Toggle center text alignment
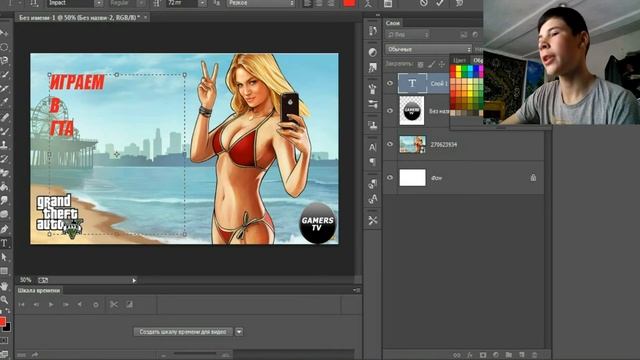The height and width of the screenshot is (360, 640). 319,3
